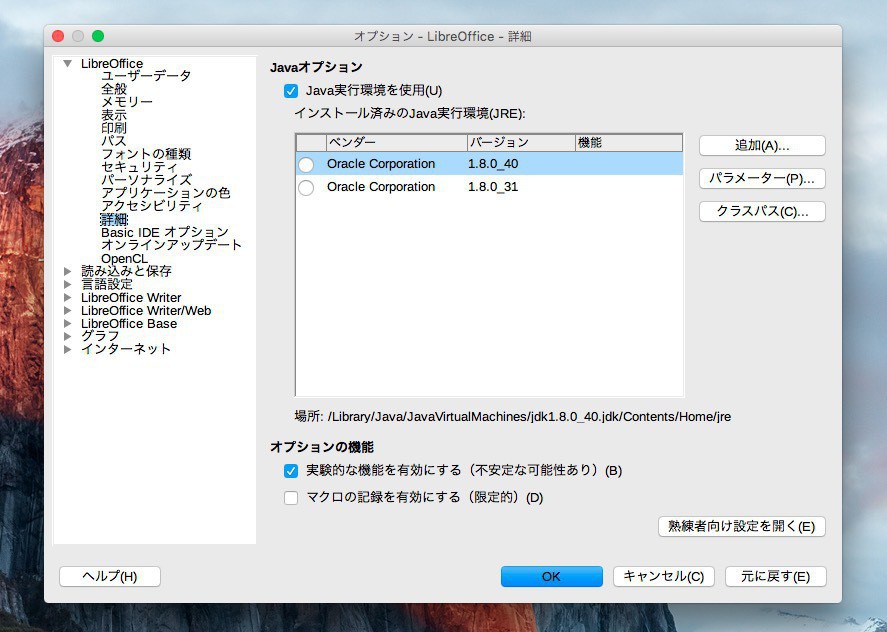Select 全般 in options tree

(114, 89)
